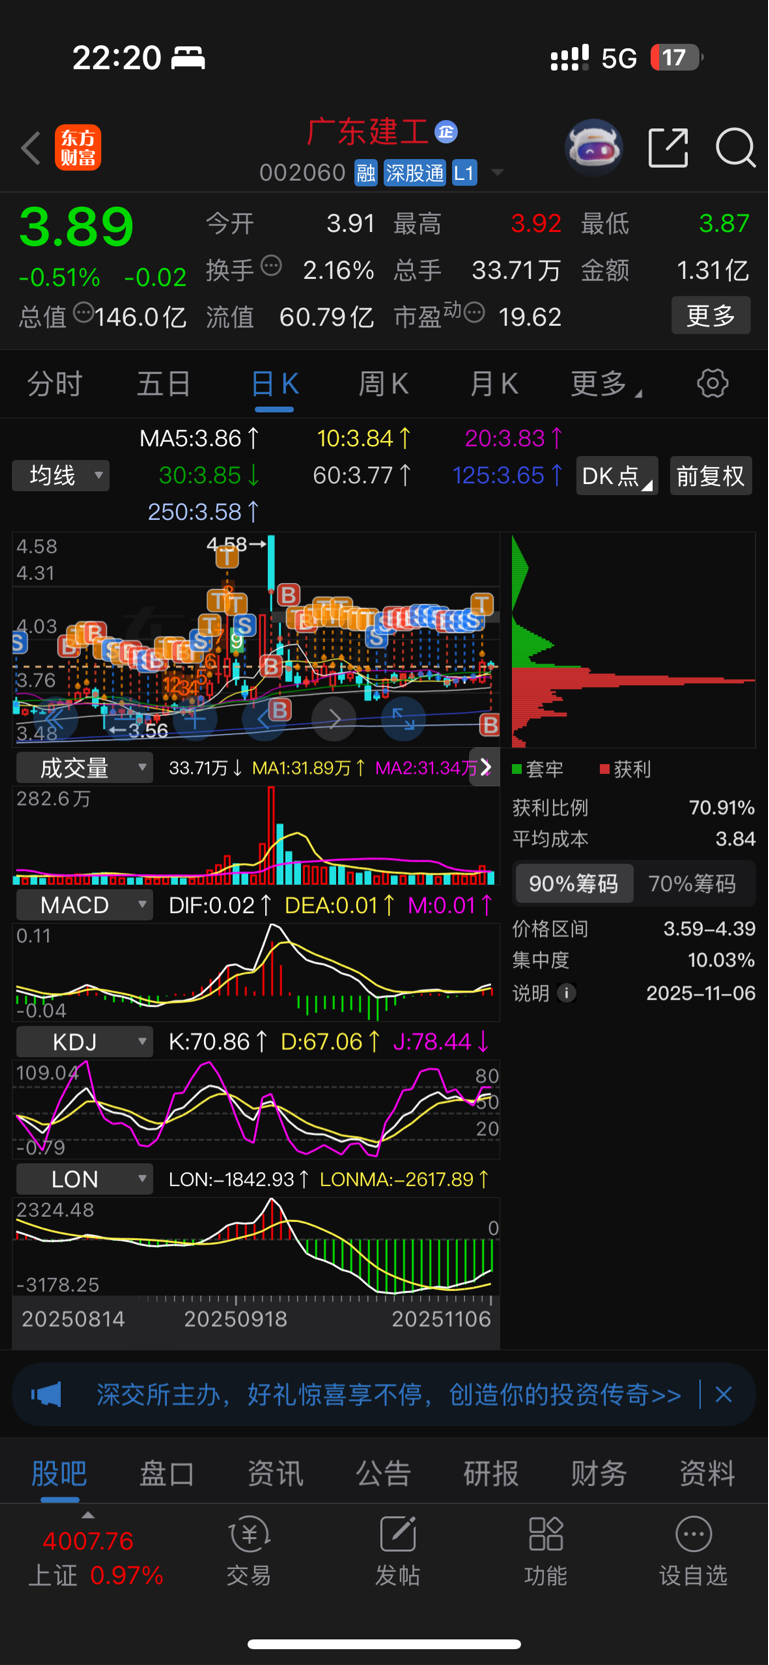
Task: Tap info icon next to 换手
Action: click(271, 266)
